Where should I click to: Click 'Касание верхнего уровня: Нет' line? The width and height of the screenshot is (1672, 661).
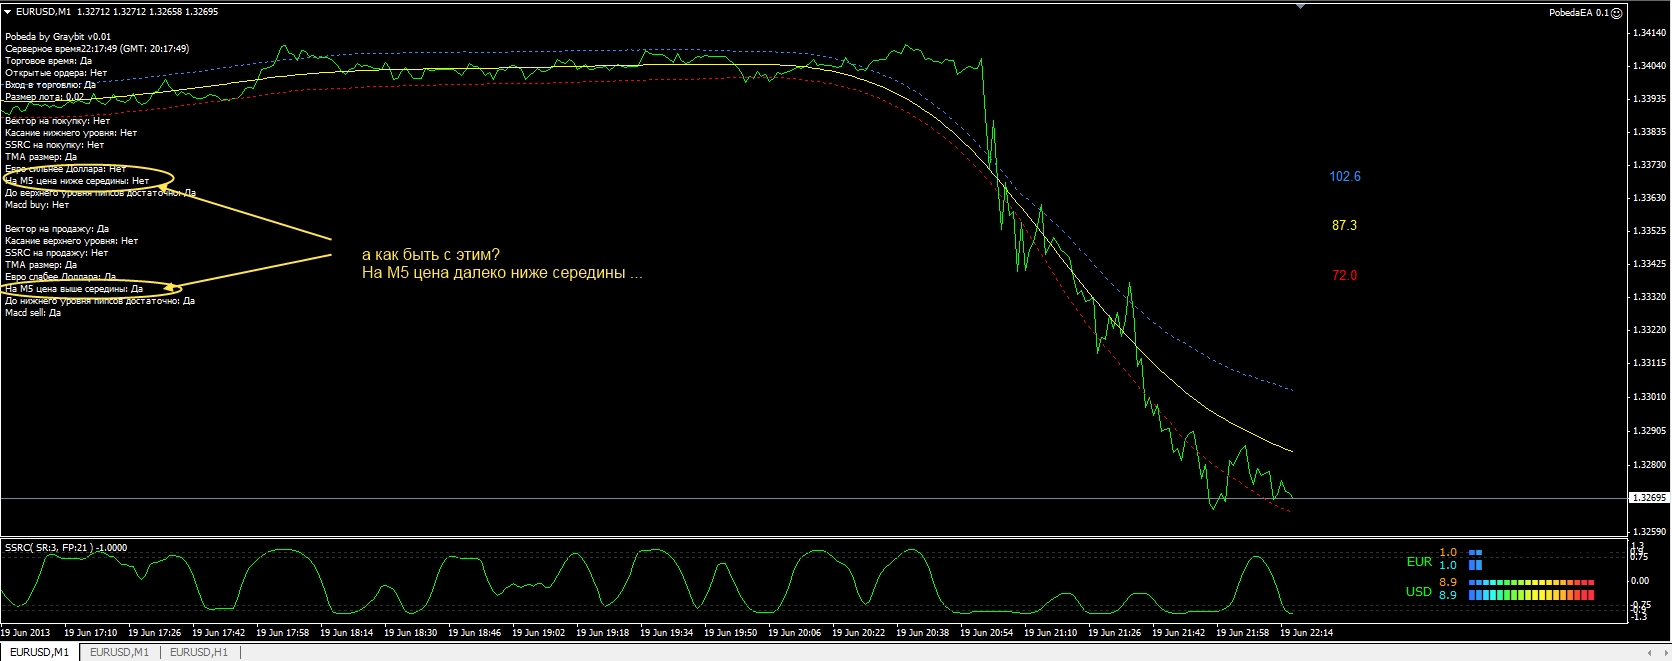(72, 241)
